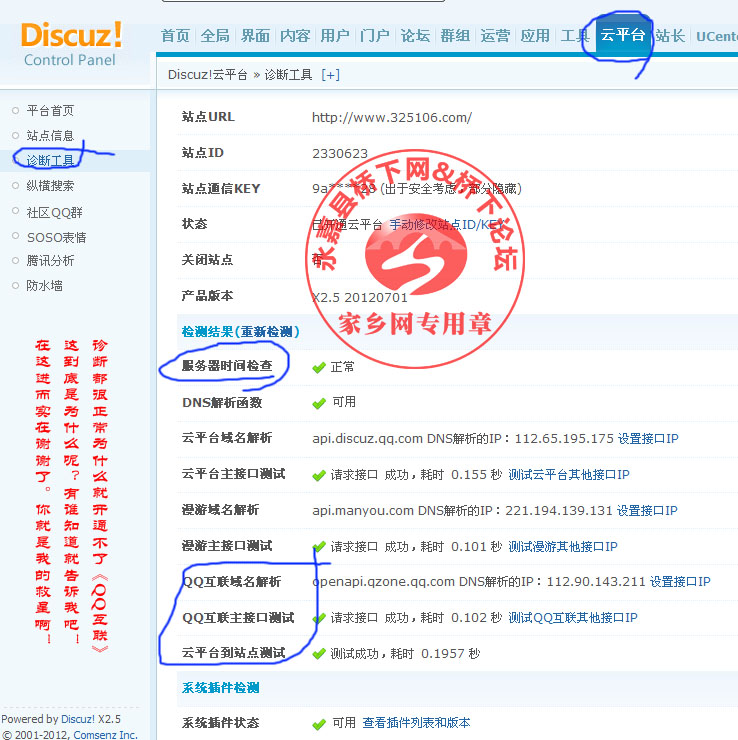The height and width of the screenshot is (740, 738).
Task: Open the 防水墙 sidebar item
Action: pos(44,286)
